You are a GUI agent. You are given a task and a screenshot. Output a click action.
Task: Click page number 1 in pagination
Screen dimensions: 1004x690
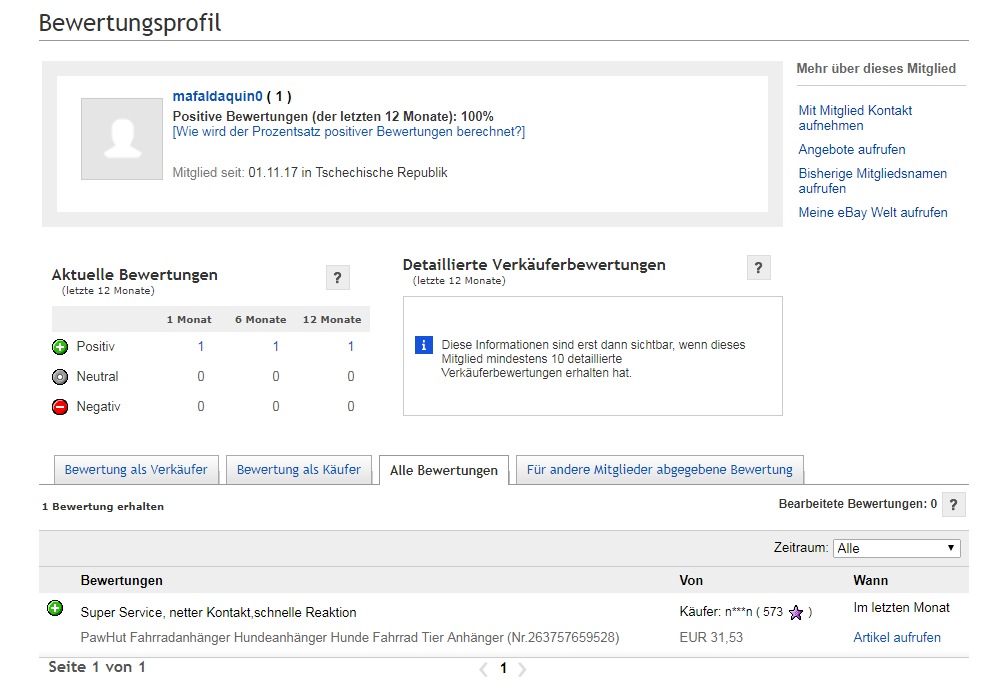503,669
